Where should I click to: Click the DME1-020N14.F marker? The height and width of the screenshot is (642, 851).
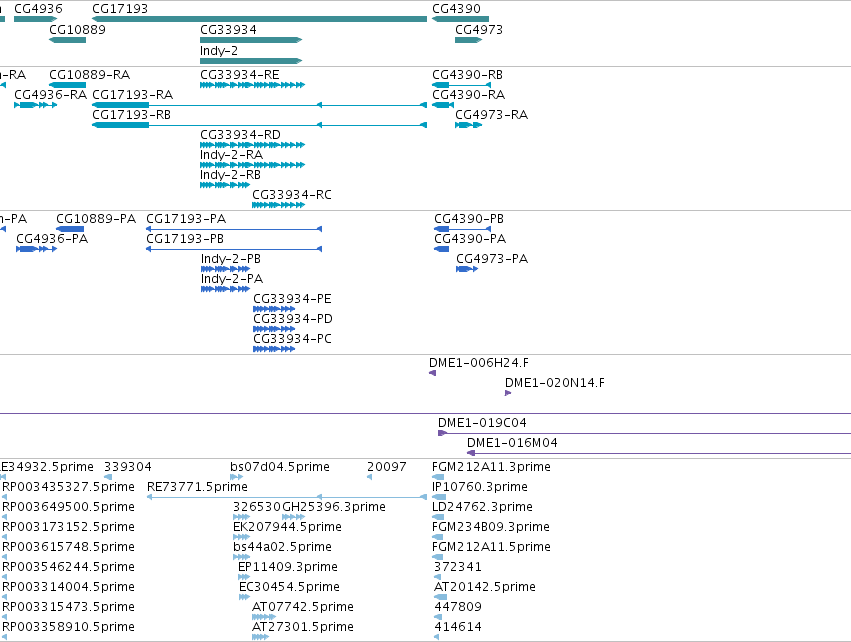pyautogui.click(x=508, y=393)
